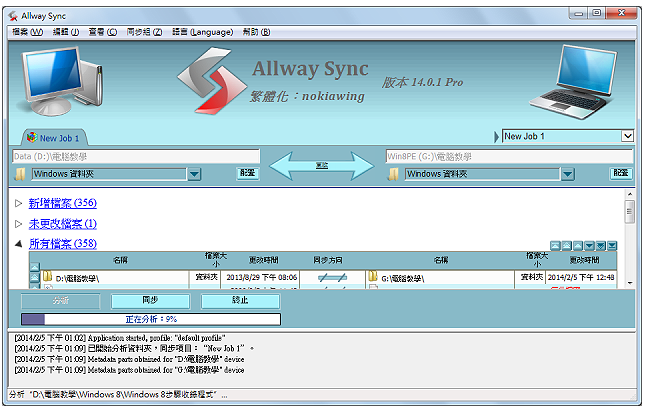The image size is (645, 406).
Task: Click the jump-to-first icon above the table
Action: (x=555, y=246)
